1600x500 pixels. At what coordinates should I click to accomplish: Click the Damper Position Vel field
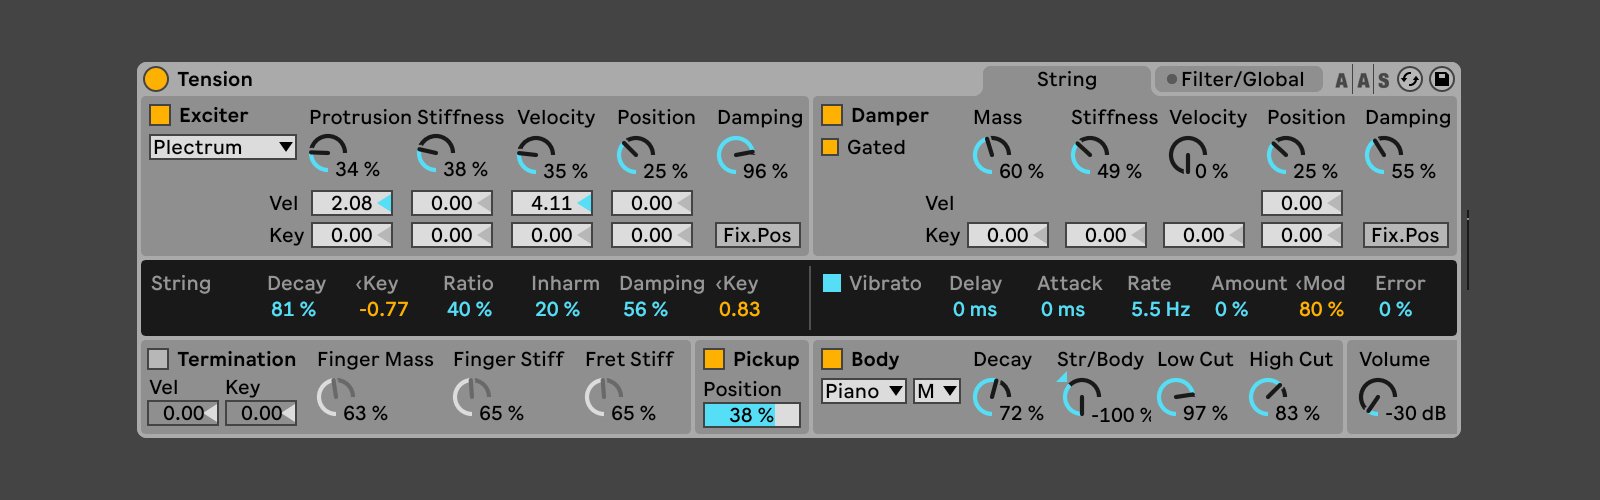(1302, 203)
